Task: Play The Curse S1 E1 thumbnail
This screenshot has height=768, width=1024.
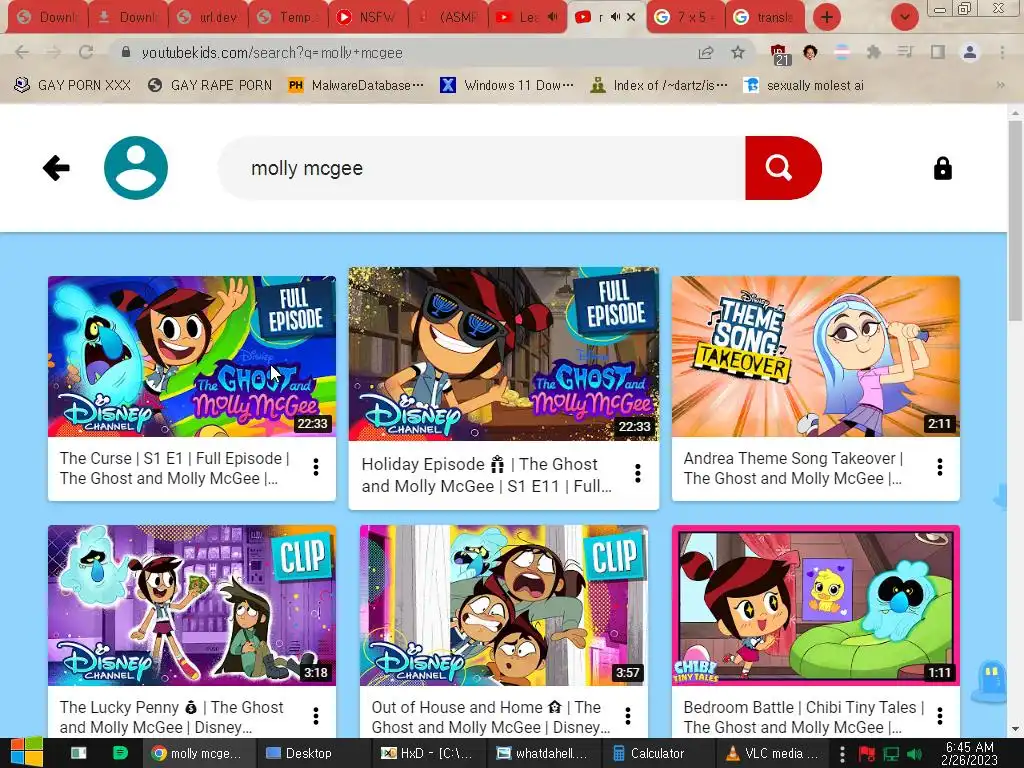Action: [x=191, y=357]
